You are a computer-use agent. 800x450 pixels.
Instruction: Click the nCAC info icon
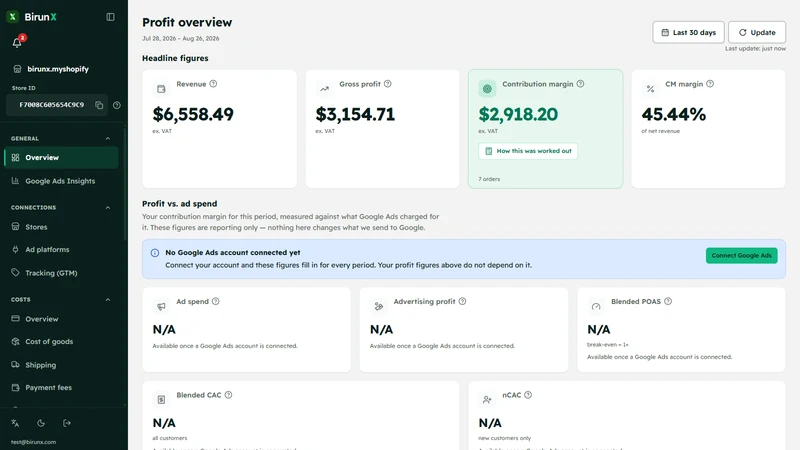pyautogui.click(x=528, y=394)
